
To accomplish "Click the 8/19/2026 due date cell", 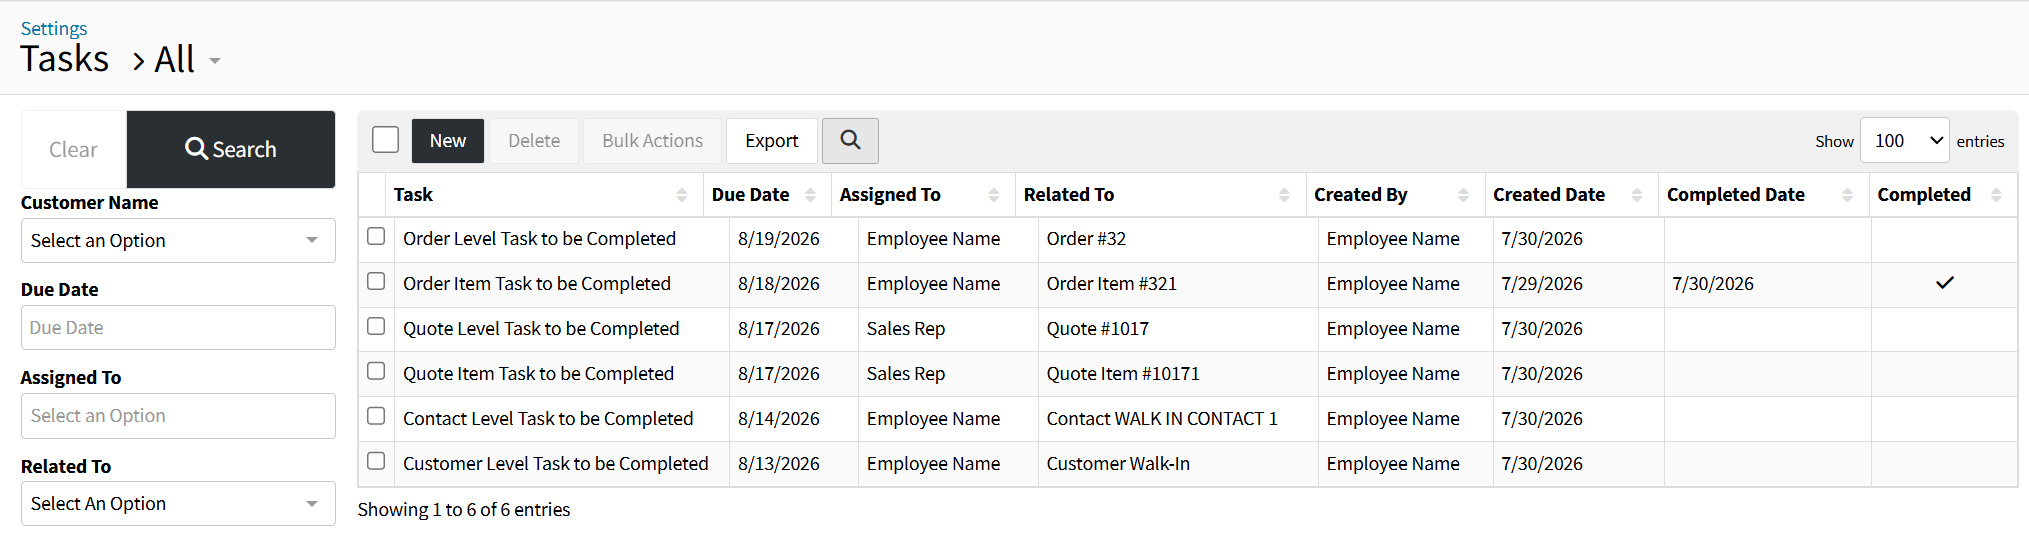I will 779,239.
